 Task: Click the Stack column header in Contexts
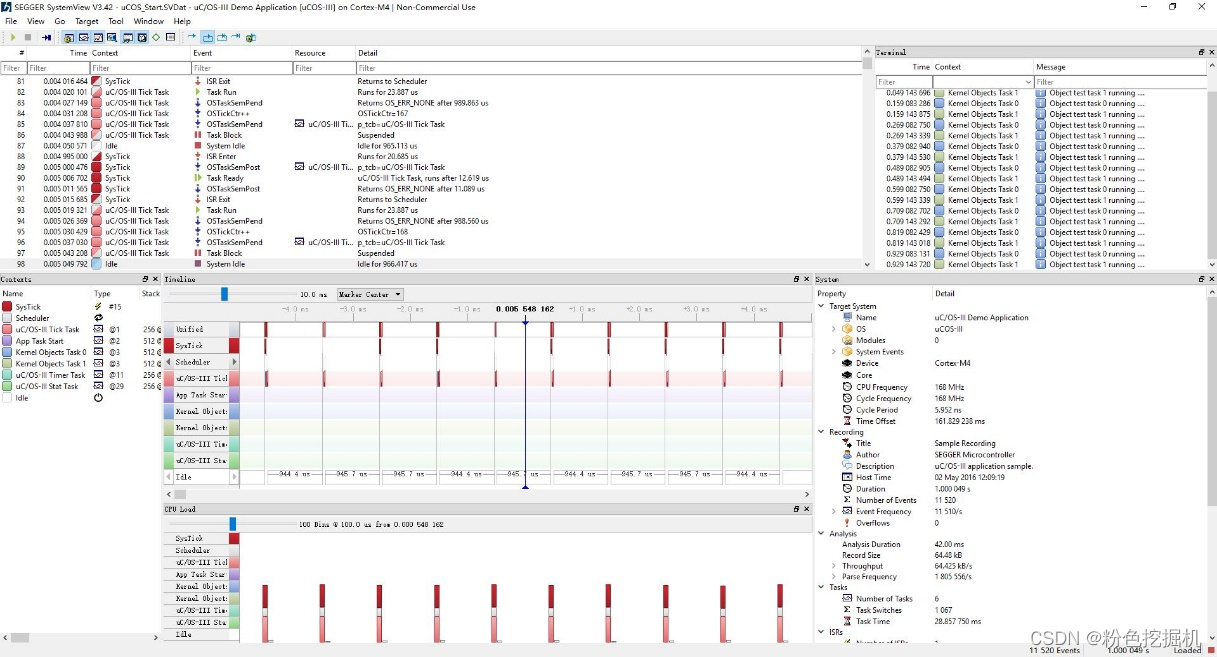point(150,294)
